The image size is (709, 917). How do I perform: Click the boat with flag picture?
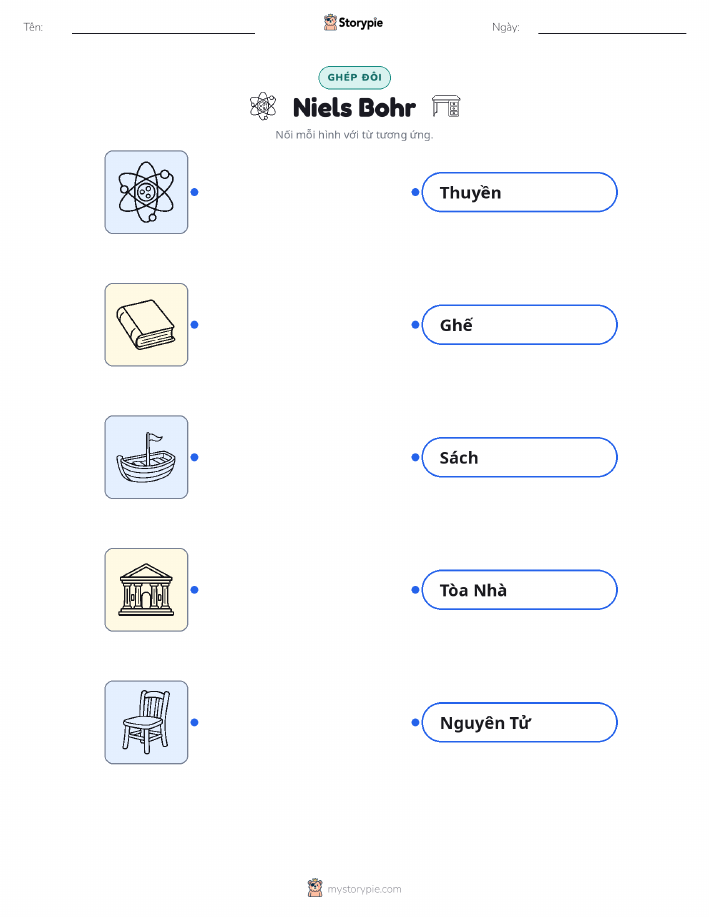146,457
